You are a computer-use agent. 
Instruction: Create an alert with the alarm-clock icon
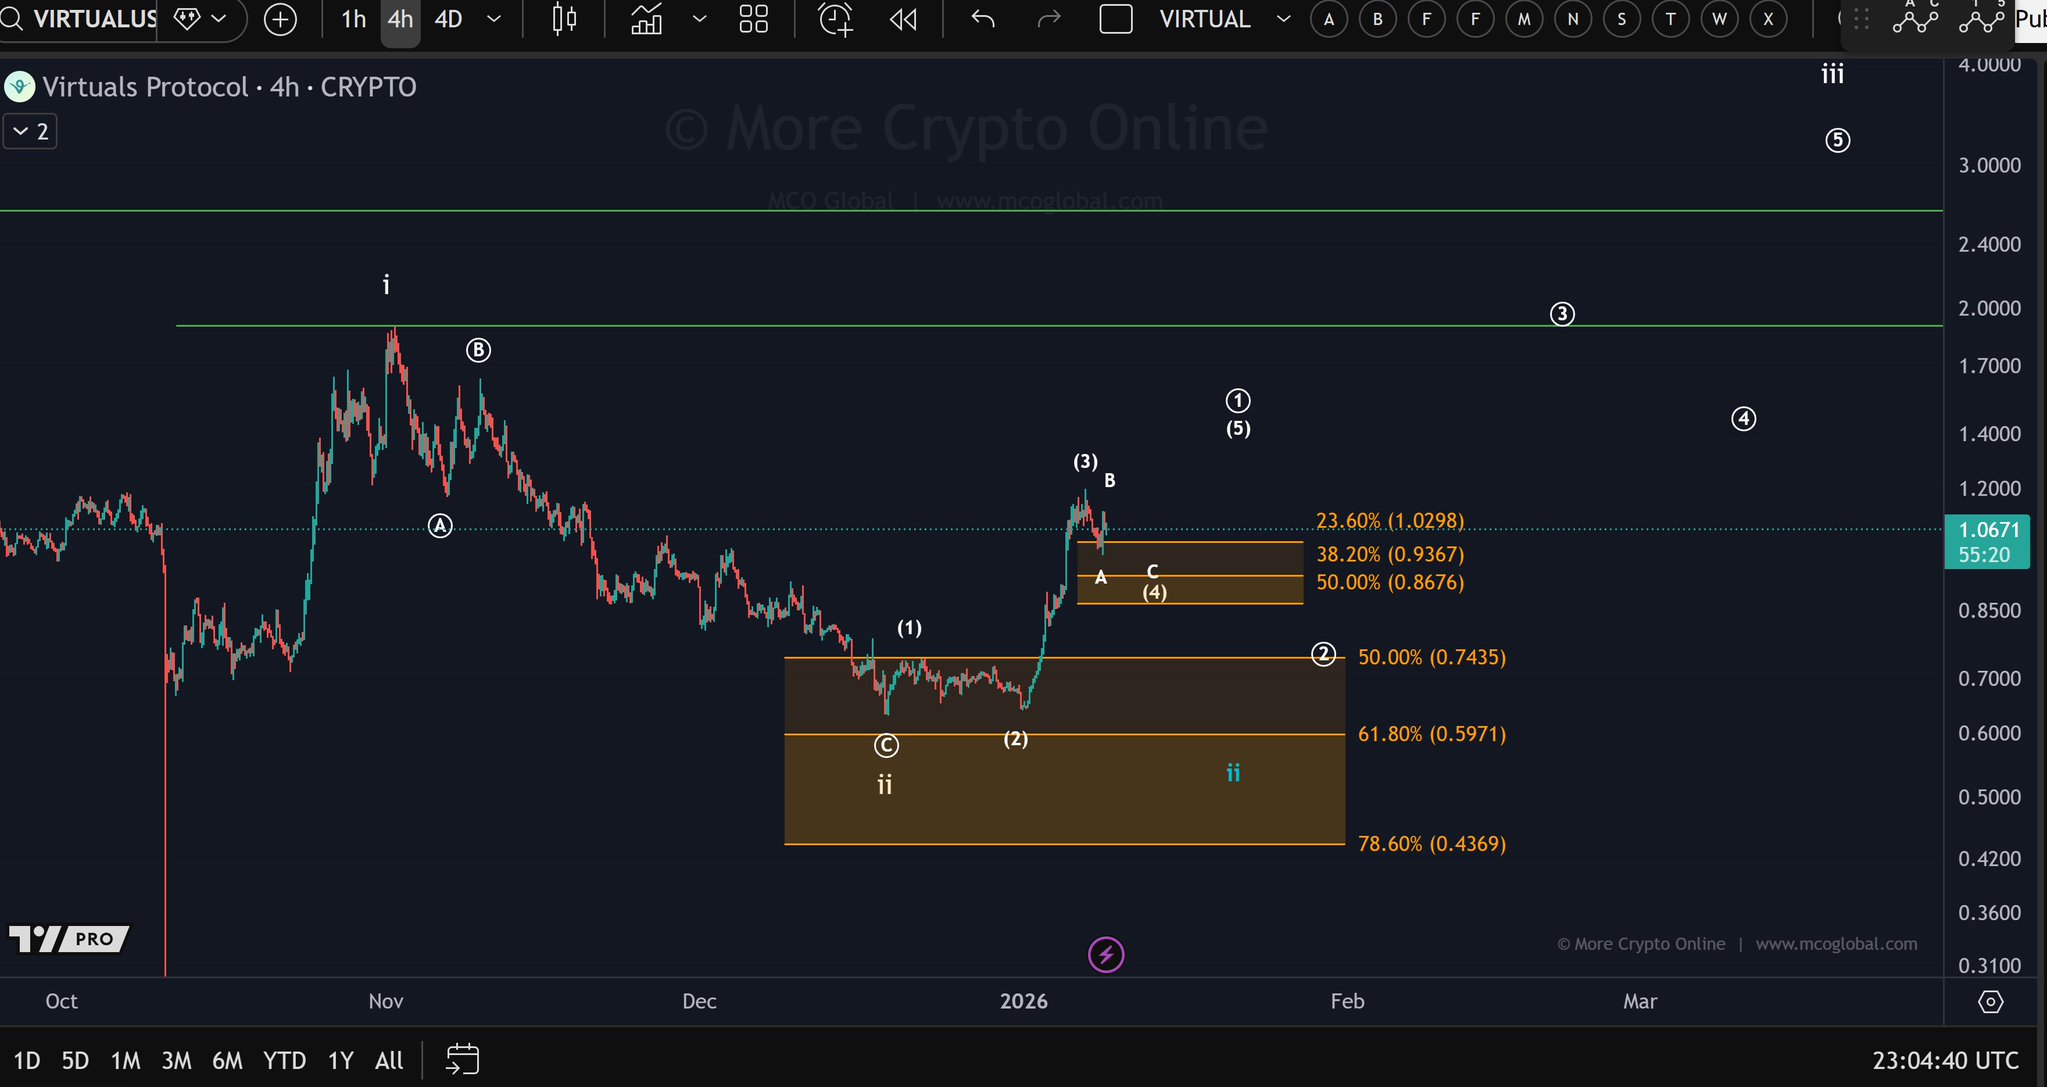pos(835,19)
